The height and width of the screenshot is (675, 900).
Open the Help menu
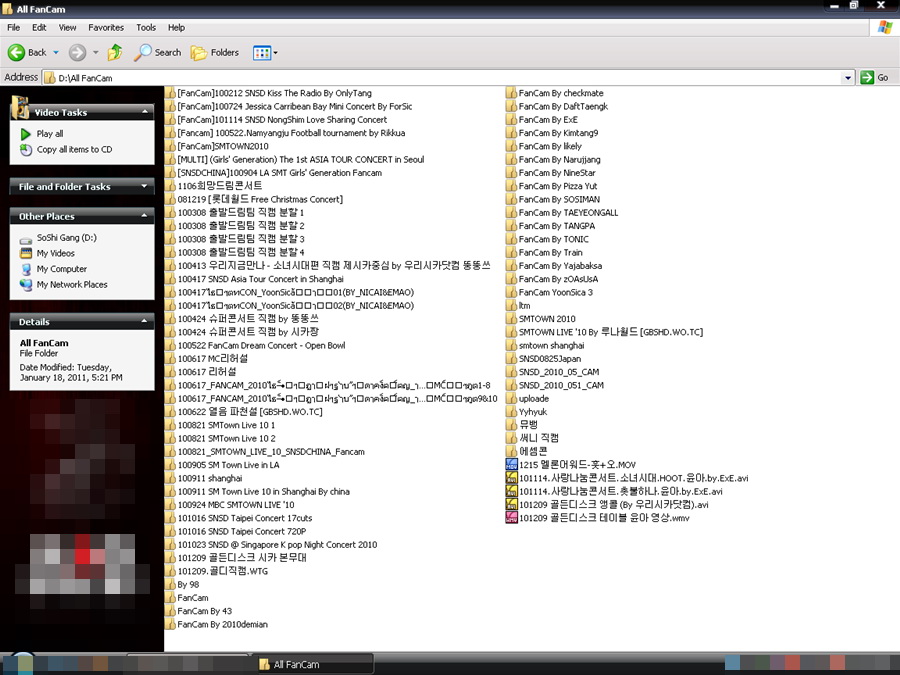click(x=176, y=28)
